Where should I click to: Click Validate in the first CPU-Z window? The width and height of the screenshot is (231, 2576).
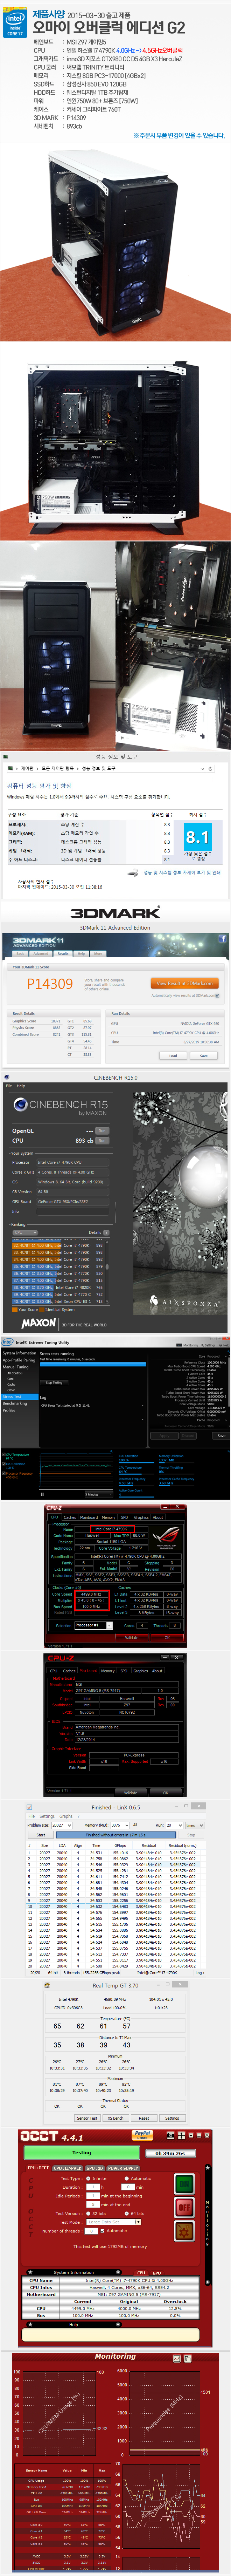click(132, 1638)
